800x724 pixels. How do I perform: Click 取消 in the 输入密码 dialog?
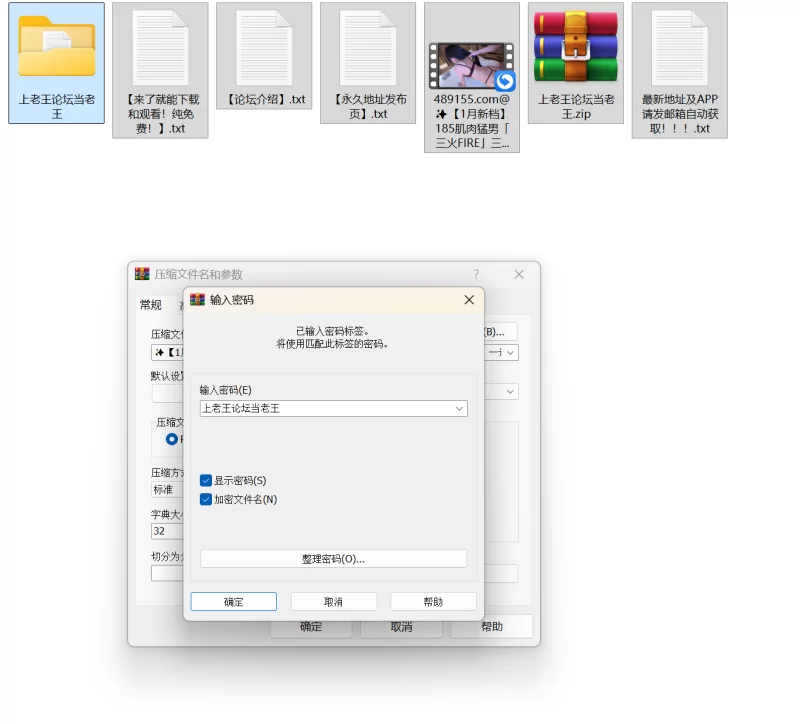coord(334,602)
